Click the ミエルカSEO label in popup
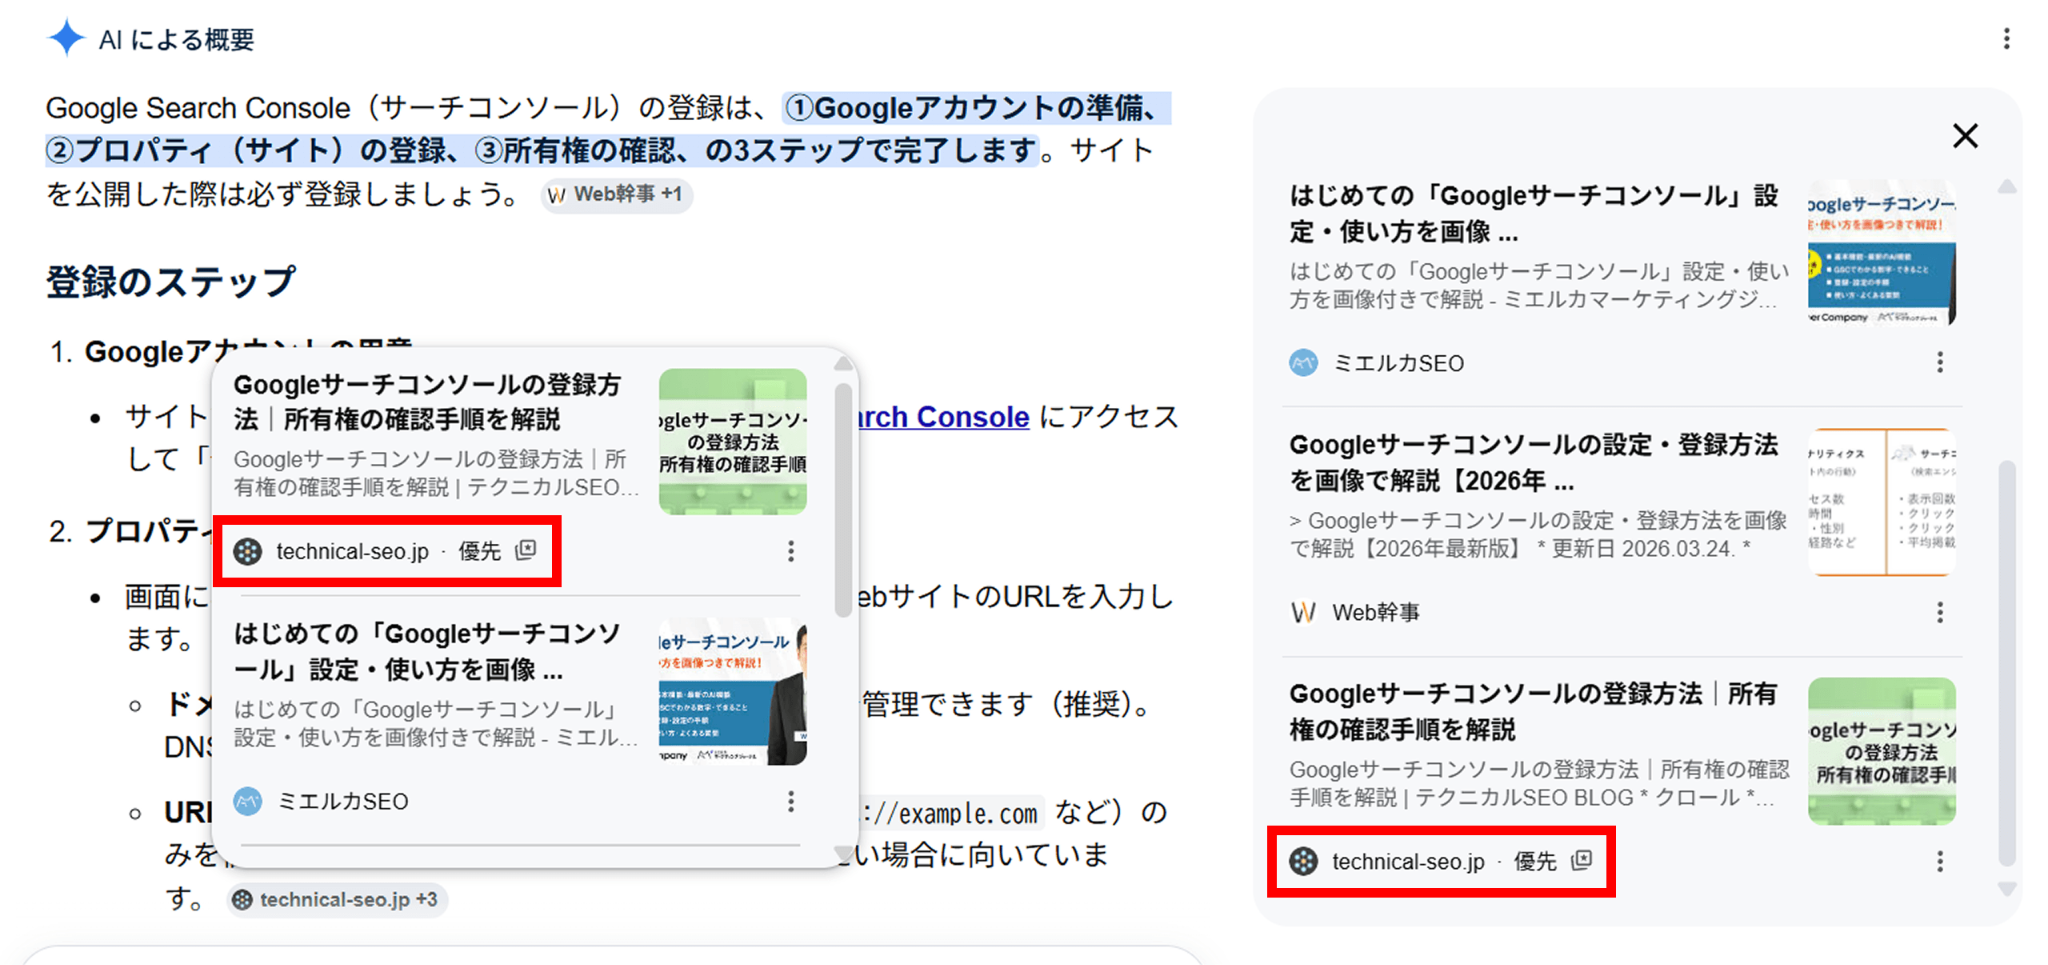This screenshot has width=2048, height=965. pyautogui.click(x=343, y=801)
